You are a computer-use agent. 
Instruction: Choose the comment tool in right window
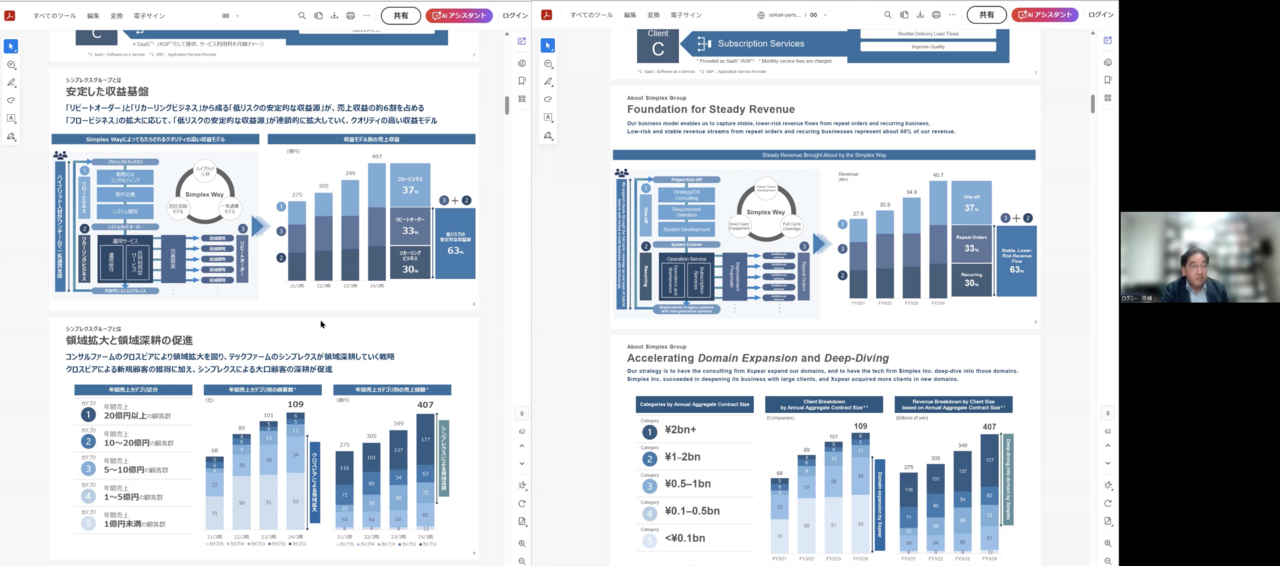(548, 64)
